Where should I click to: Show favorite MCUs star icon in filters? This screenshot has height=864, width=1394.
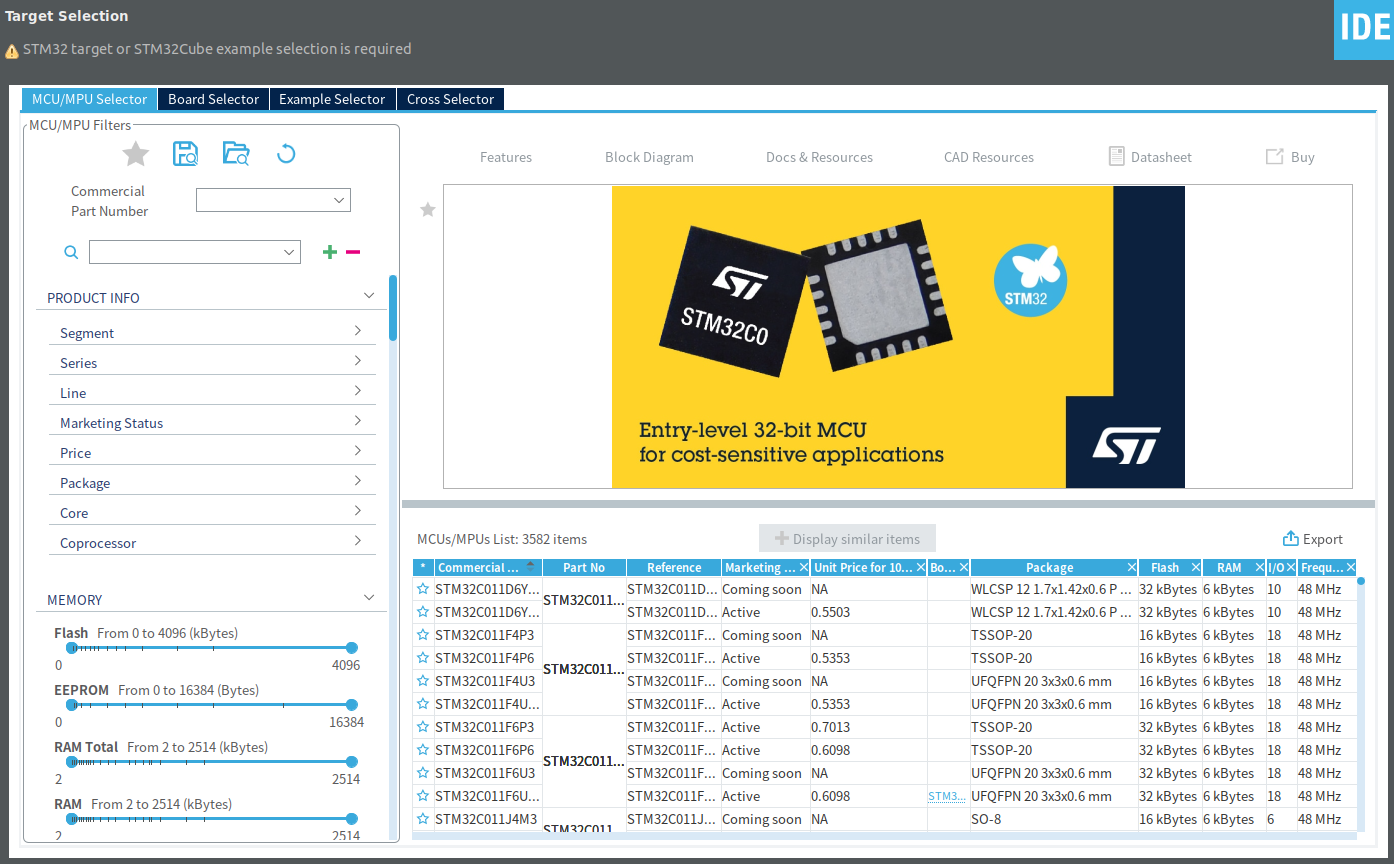[135, 154]
